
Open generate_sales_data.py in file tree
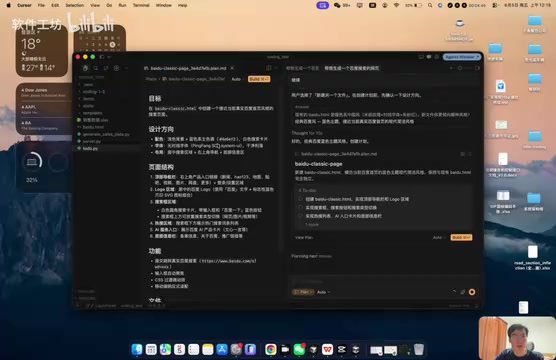click(x=106, y=134)
